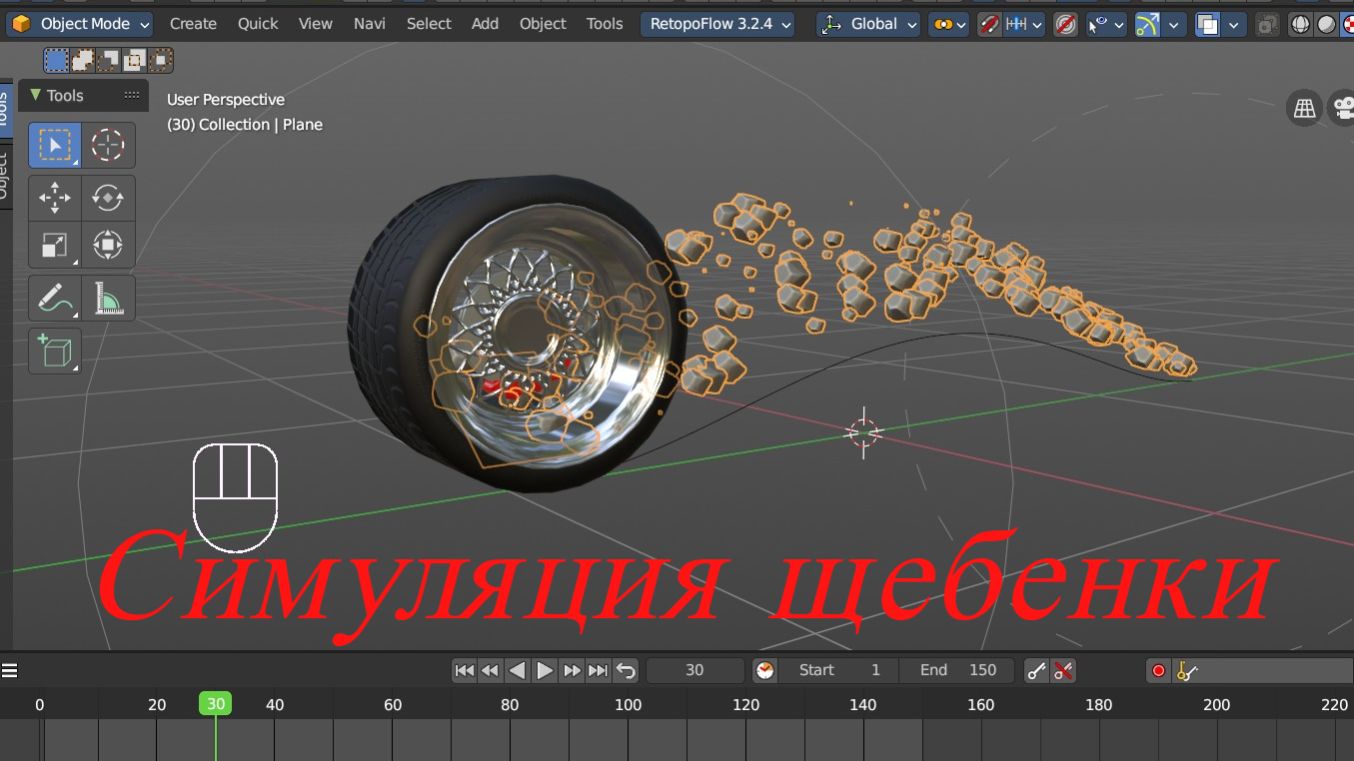Viewport: 1354px width, 761px height.
Task: Click the current frame field showing 30
Action: coord(695,670)
